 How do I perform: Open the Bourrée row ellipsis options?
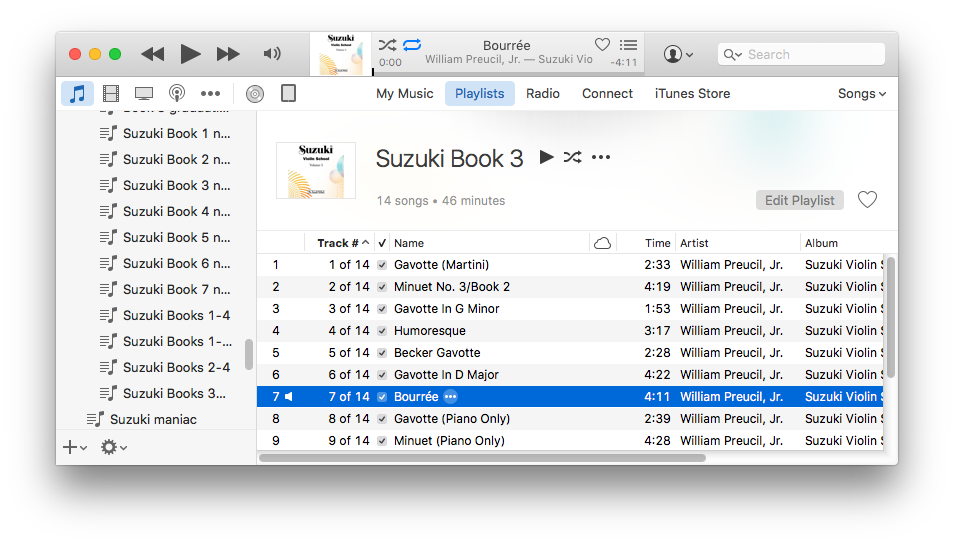point(450,397)
